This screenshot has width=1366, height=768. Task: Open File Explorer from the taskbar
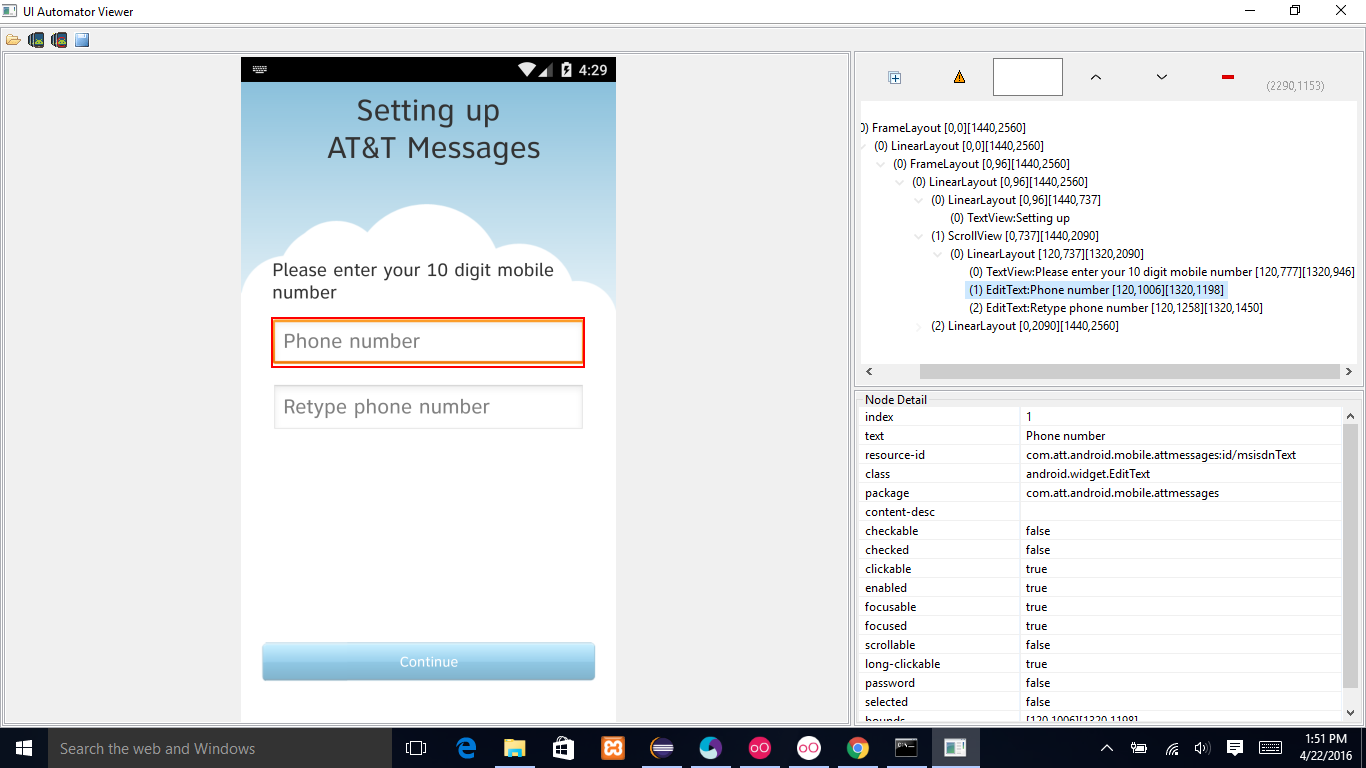pyautogui.click(x=514, y=748)
